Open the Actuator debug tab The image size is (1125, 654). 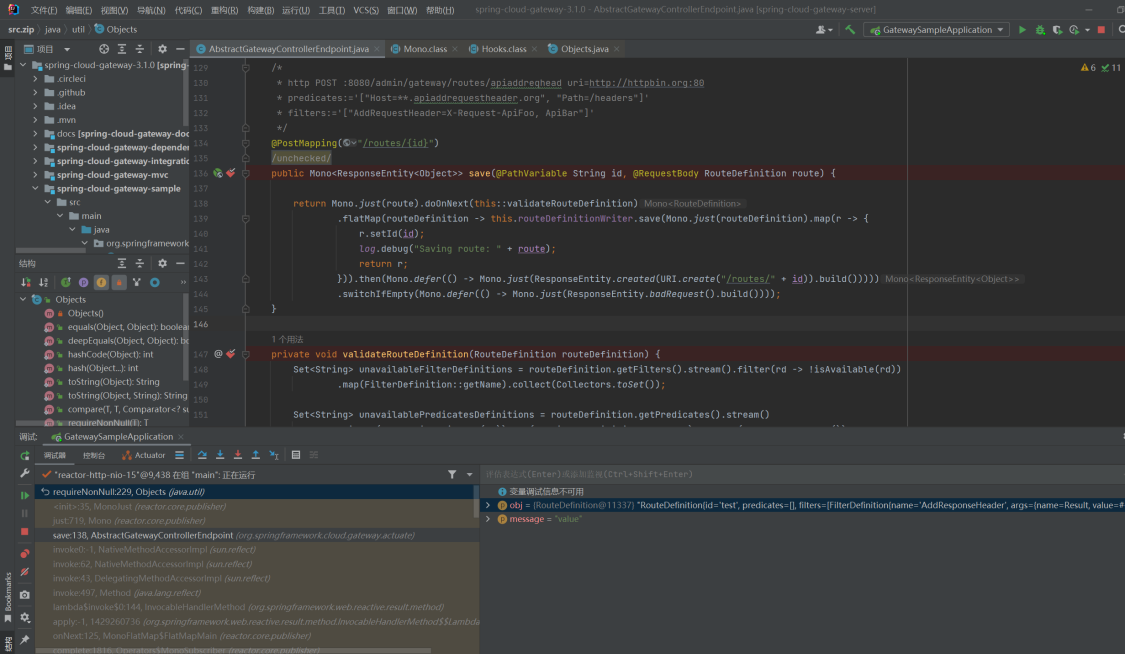tap(143, 455)
